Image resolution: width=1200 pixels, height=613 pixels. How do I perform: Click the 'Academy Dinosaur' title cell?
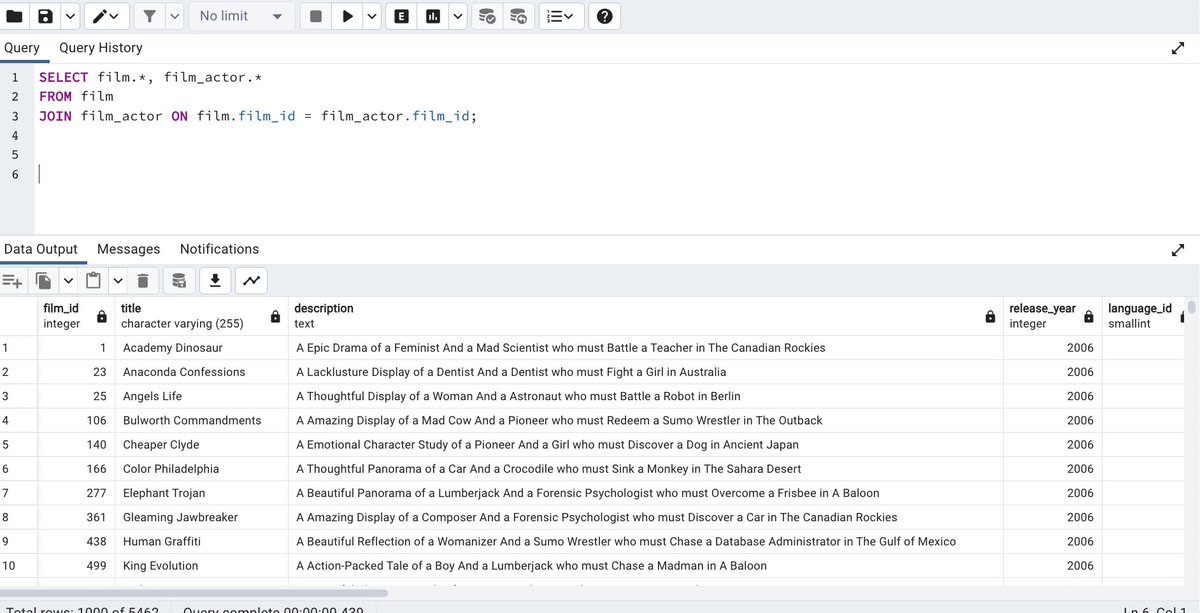tap(201, 348)
